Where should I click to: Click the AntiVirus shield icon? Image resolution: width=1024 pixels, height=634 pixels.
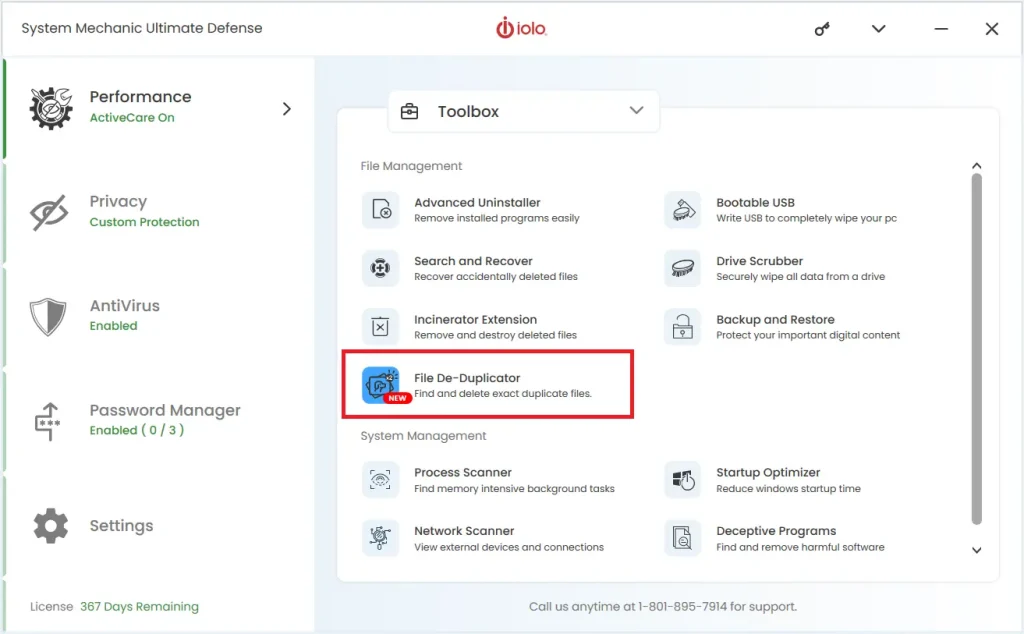(48, 317)
